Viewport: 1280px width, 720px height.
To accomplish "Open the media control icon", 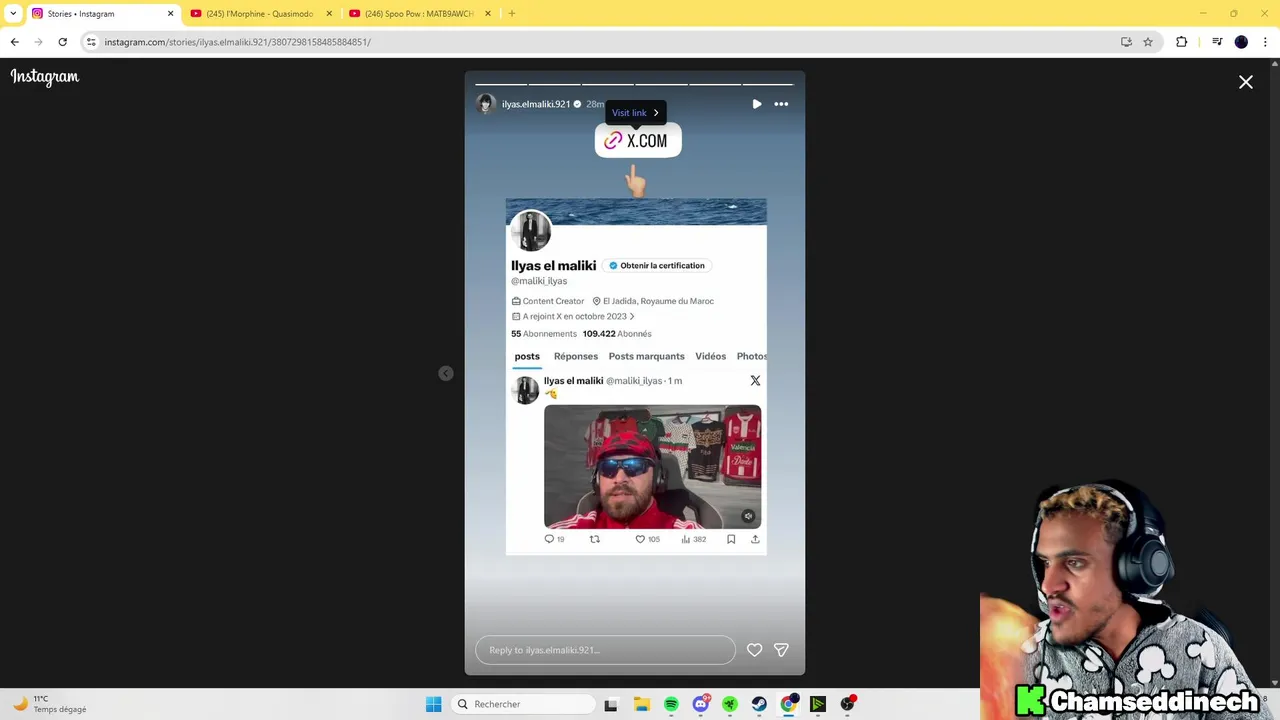I will coord(1217,42).
